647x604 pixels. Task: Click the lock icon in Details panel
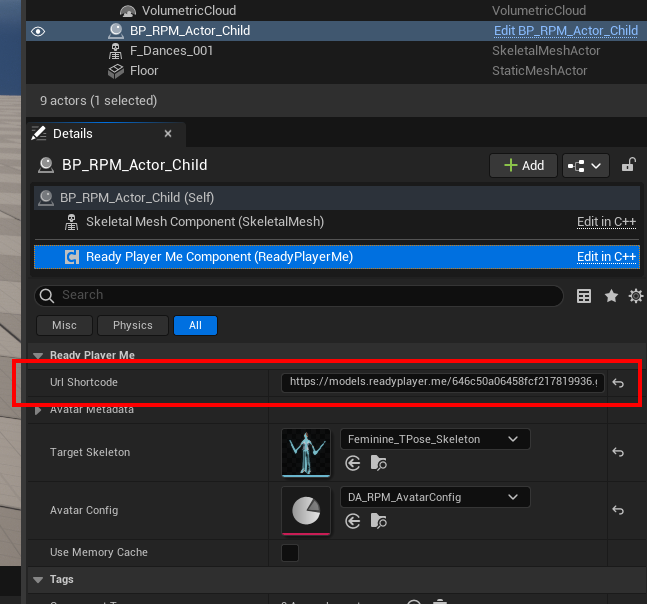click(629, 165)
